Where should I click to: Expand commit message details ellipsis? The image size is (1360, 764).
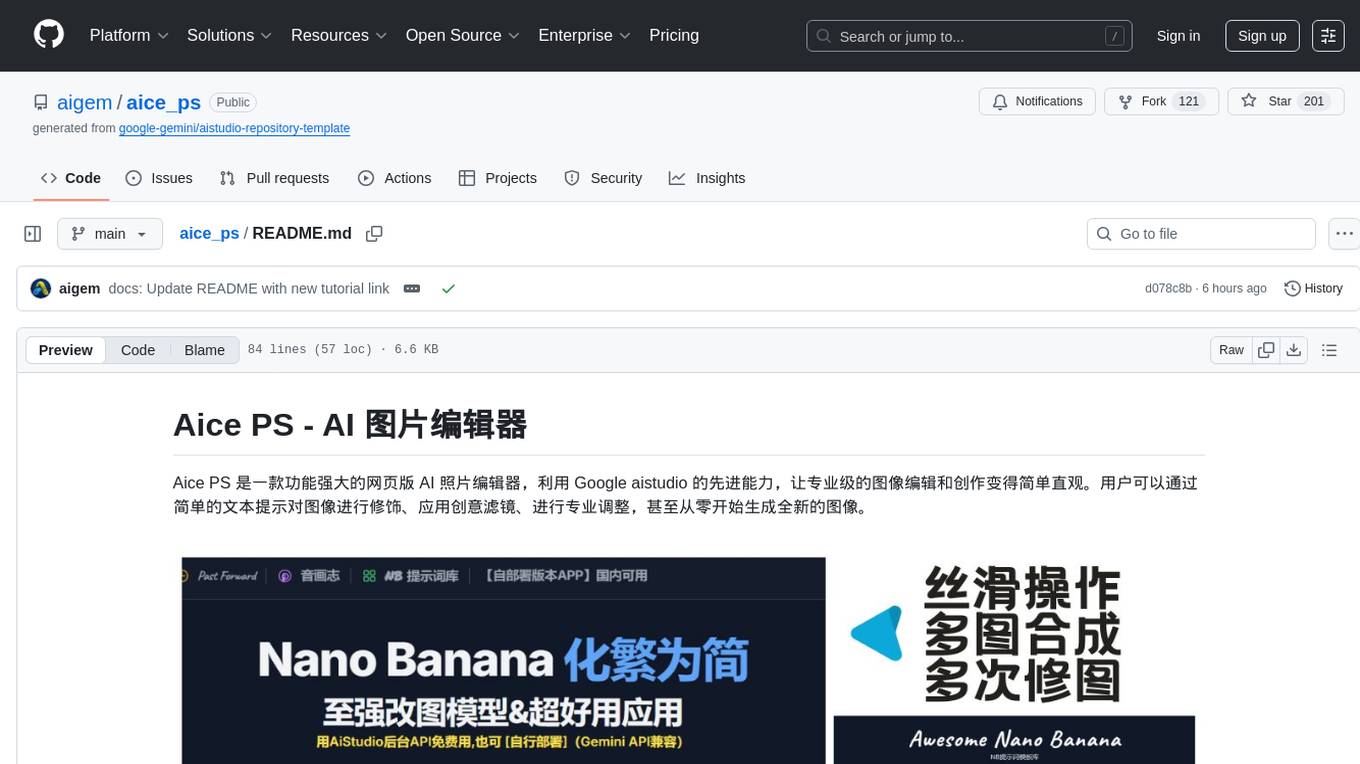[x=412, y=288]
